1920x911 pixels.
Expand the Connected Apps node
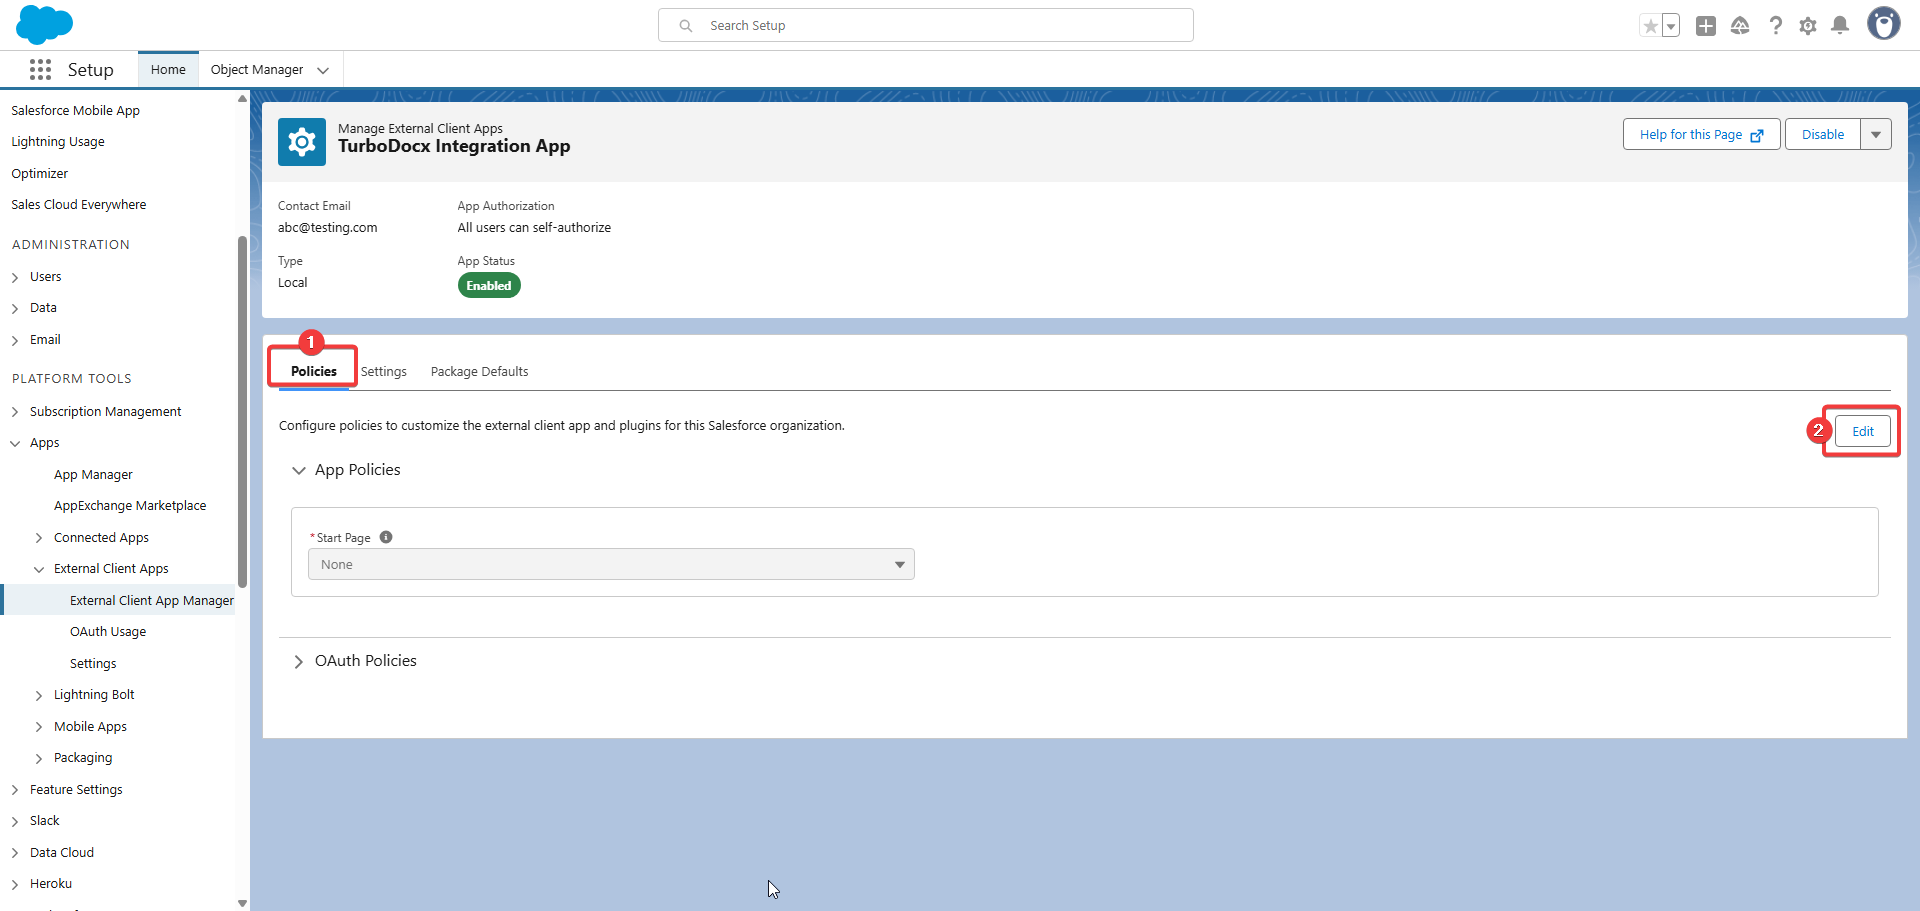pos(39,538)
